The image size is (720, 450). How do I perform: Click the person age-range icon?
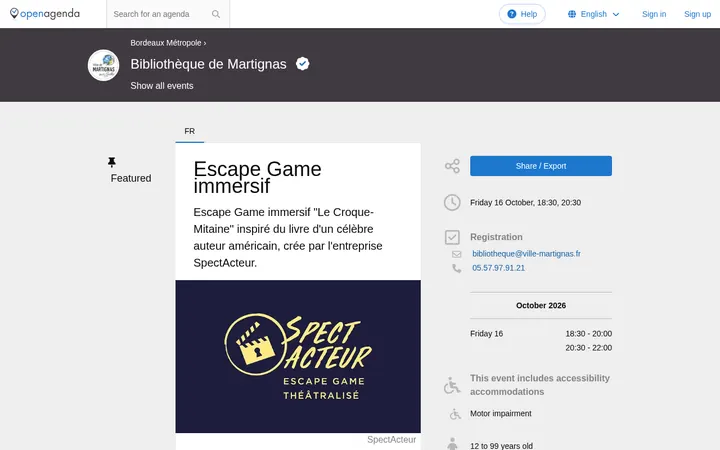[452, 444]
